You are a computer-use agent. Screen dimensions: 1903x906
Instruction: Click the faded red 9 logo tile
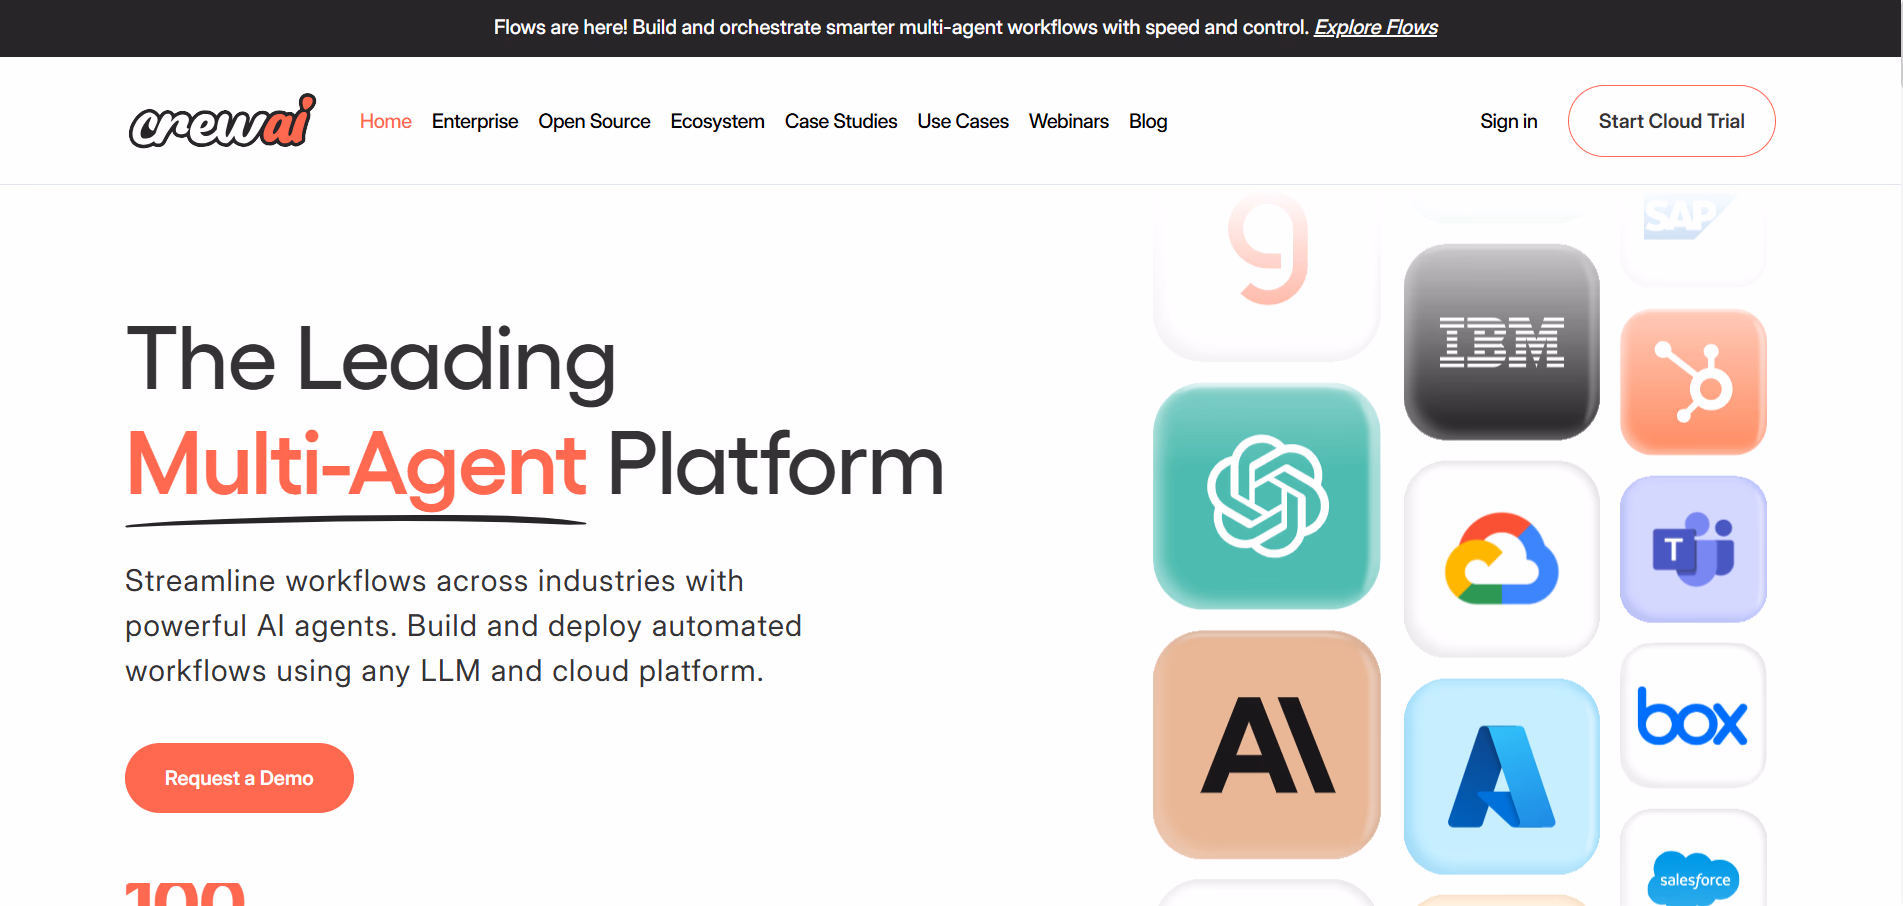1267,275
